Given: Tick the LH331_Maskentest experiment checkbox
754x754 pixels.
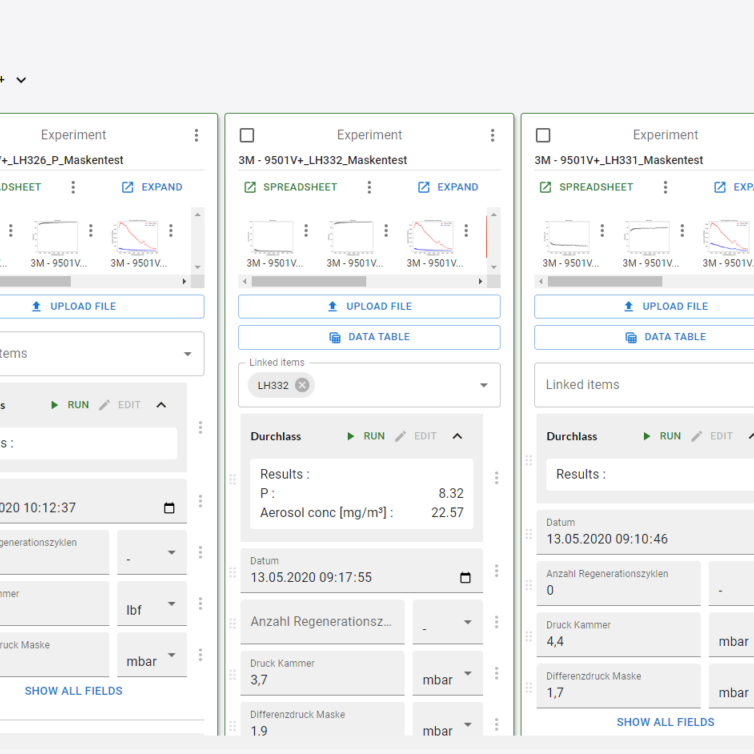Looking at the screenshot, I should (x=543, y=135).
